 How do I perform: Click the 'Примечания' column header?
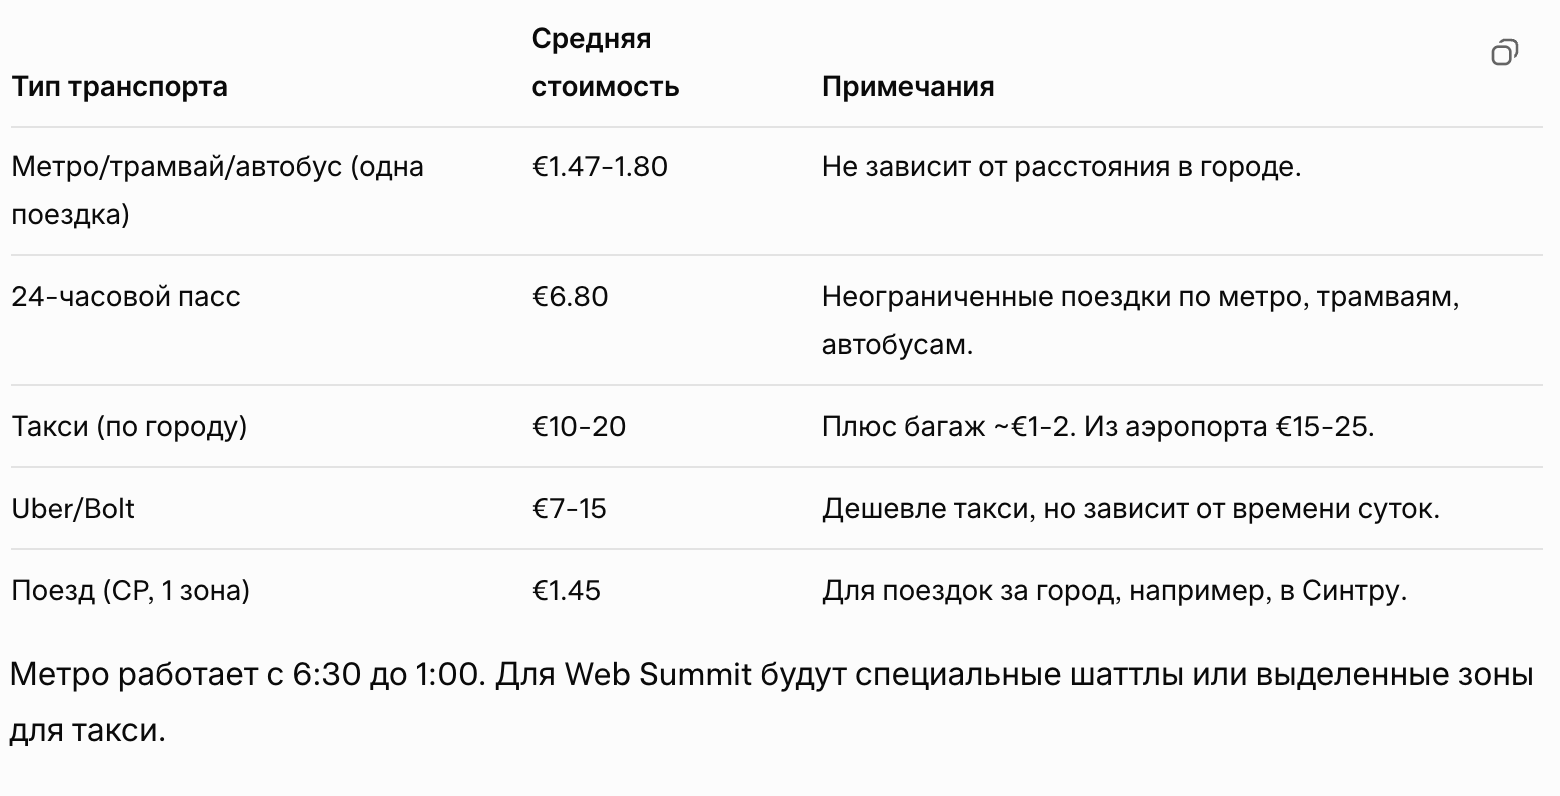tap(908, 86)
